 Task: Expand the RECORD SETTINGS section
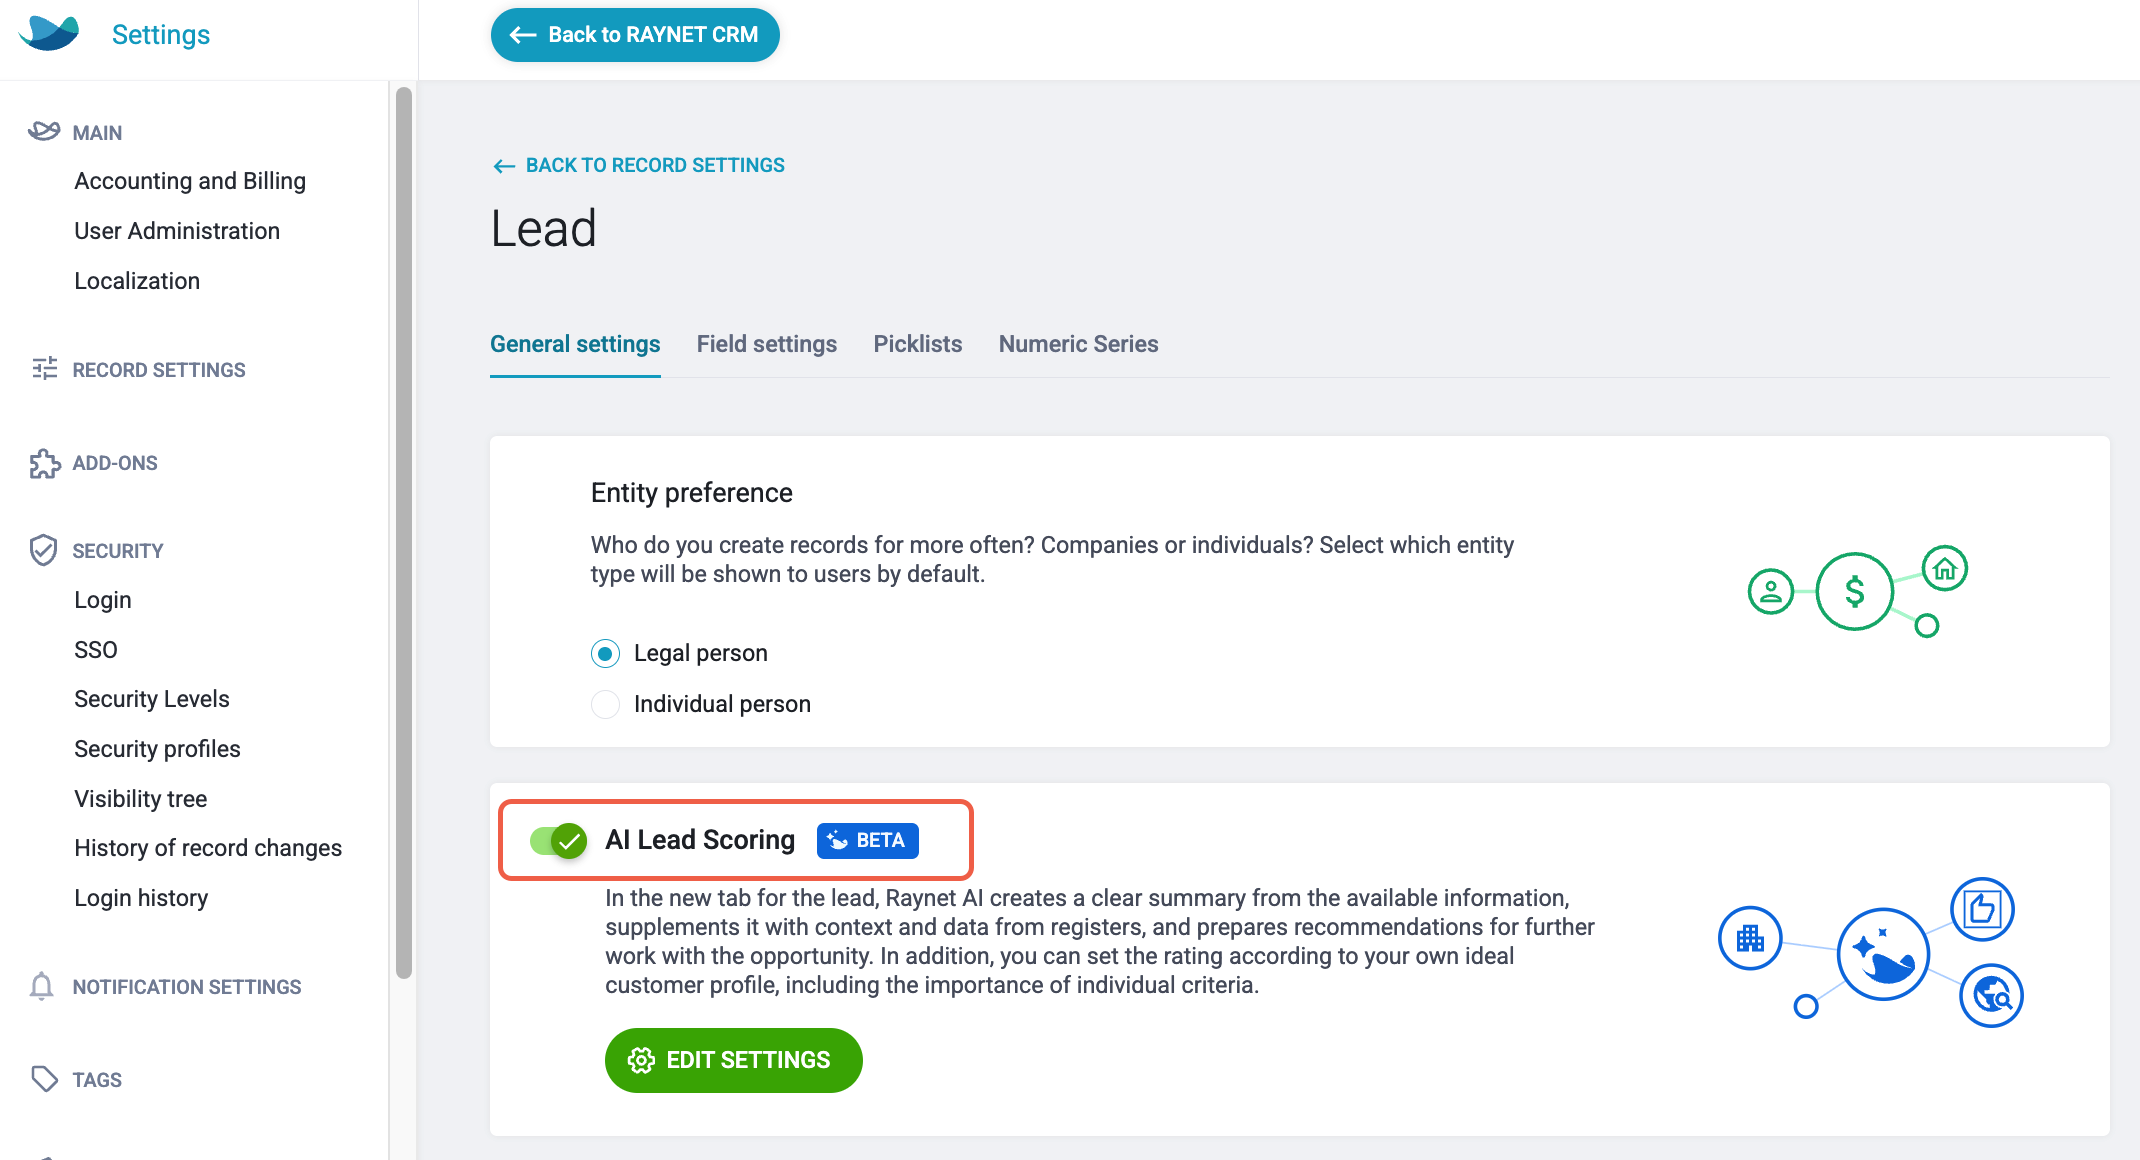158,370
